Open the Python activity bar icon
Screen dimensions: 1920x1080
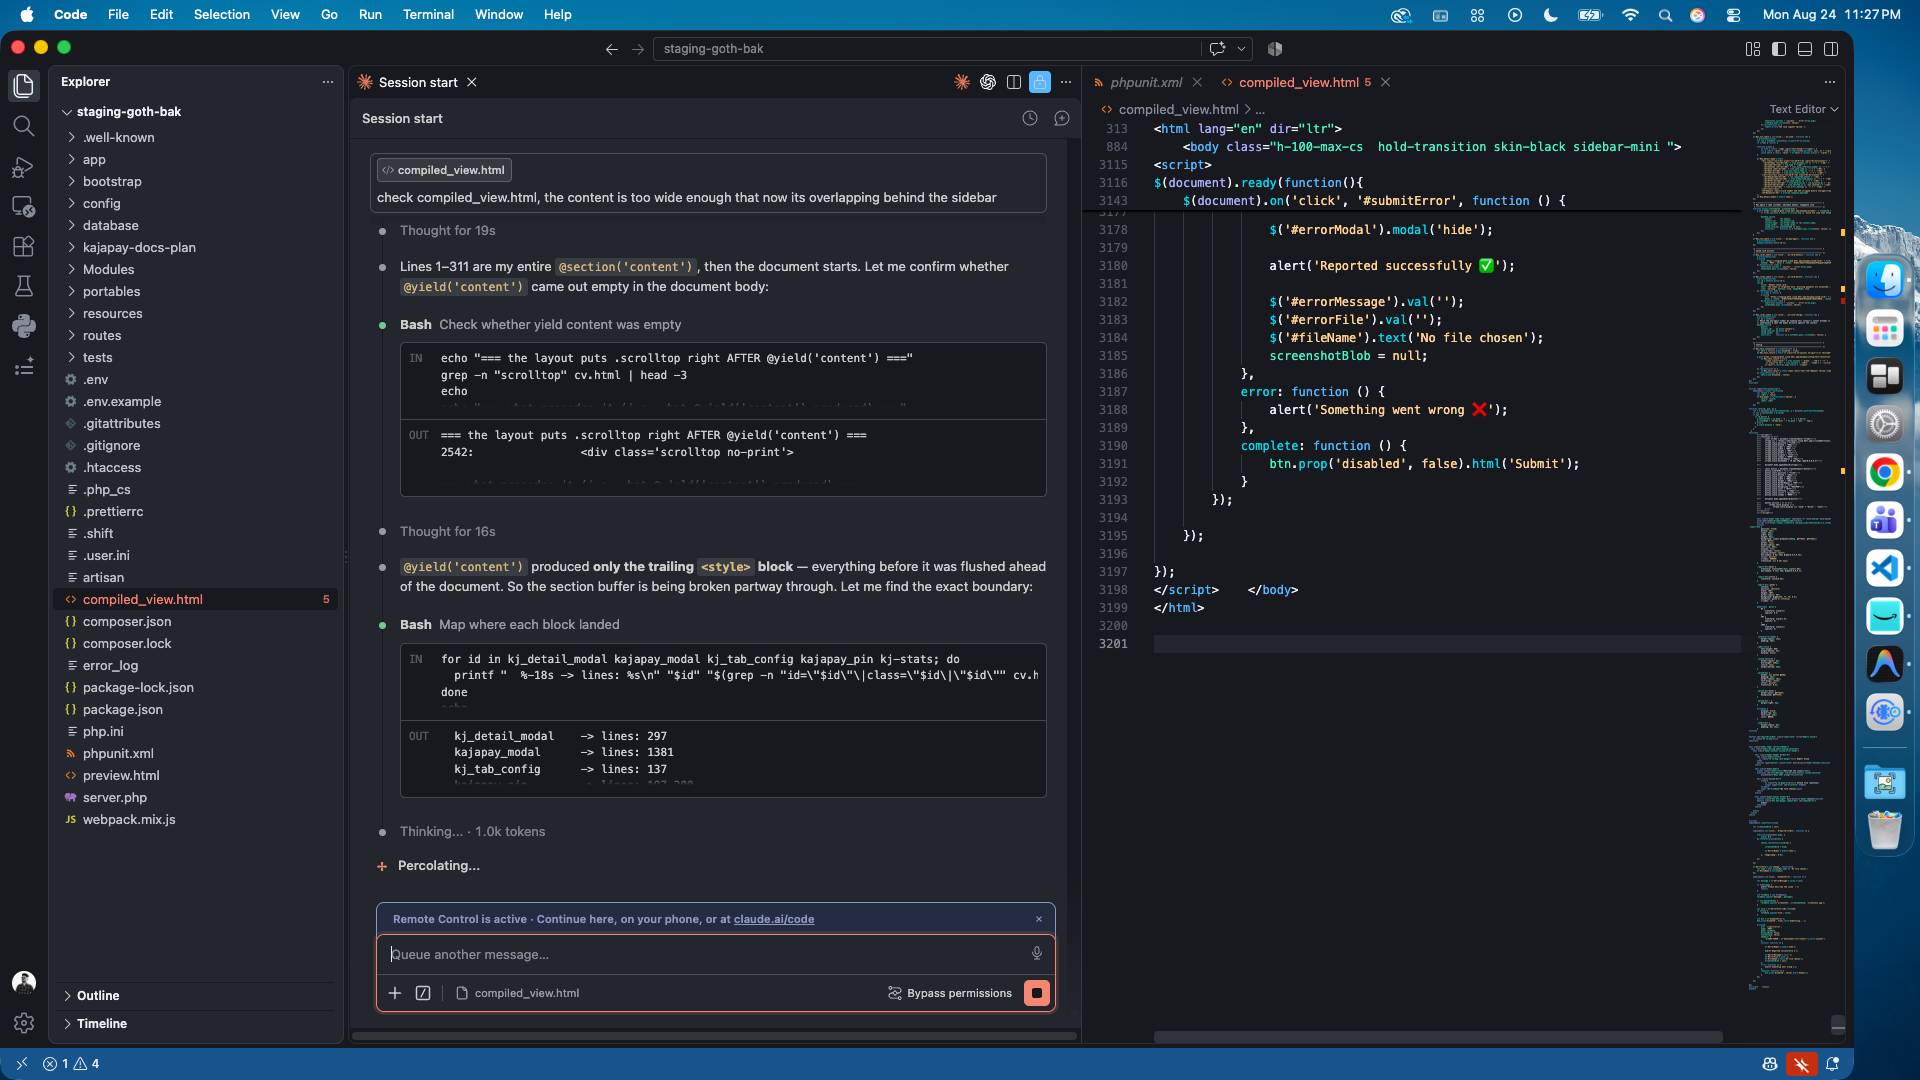click(x=23, y=326)
